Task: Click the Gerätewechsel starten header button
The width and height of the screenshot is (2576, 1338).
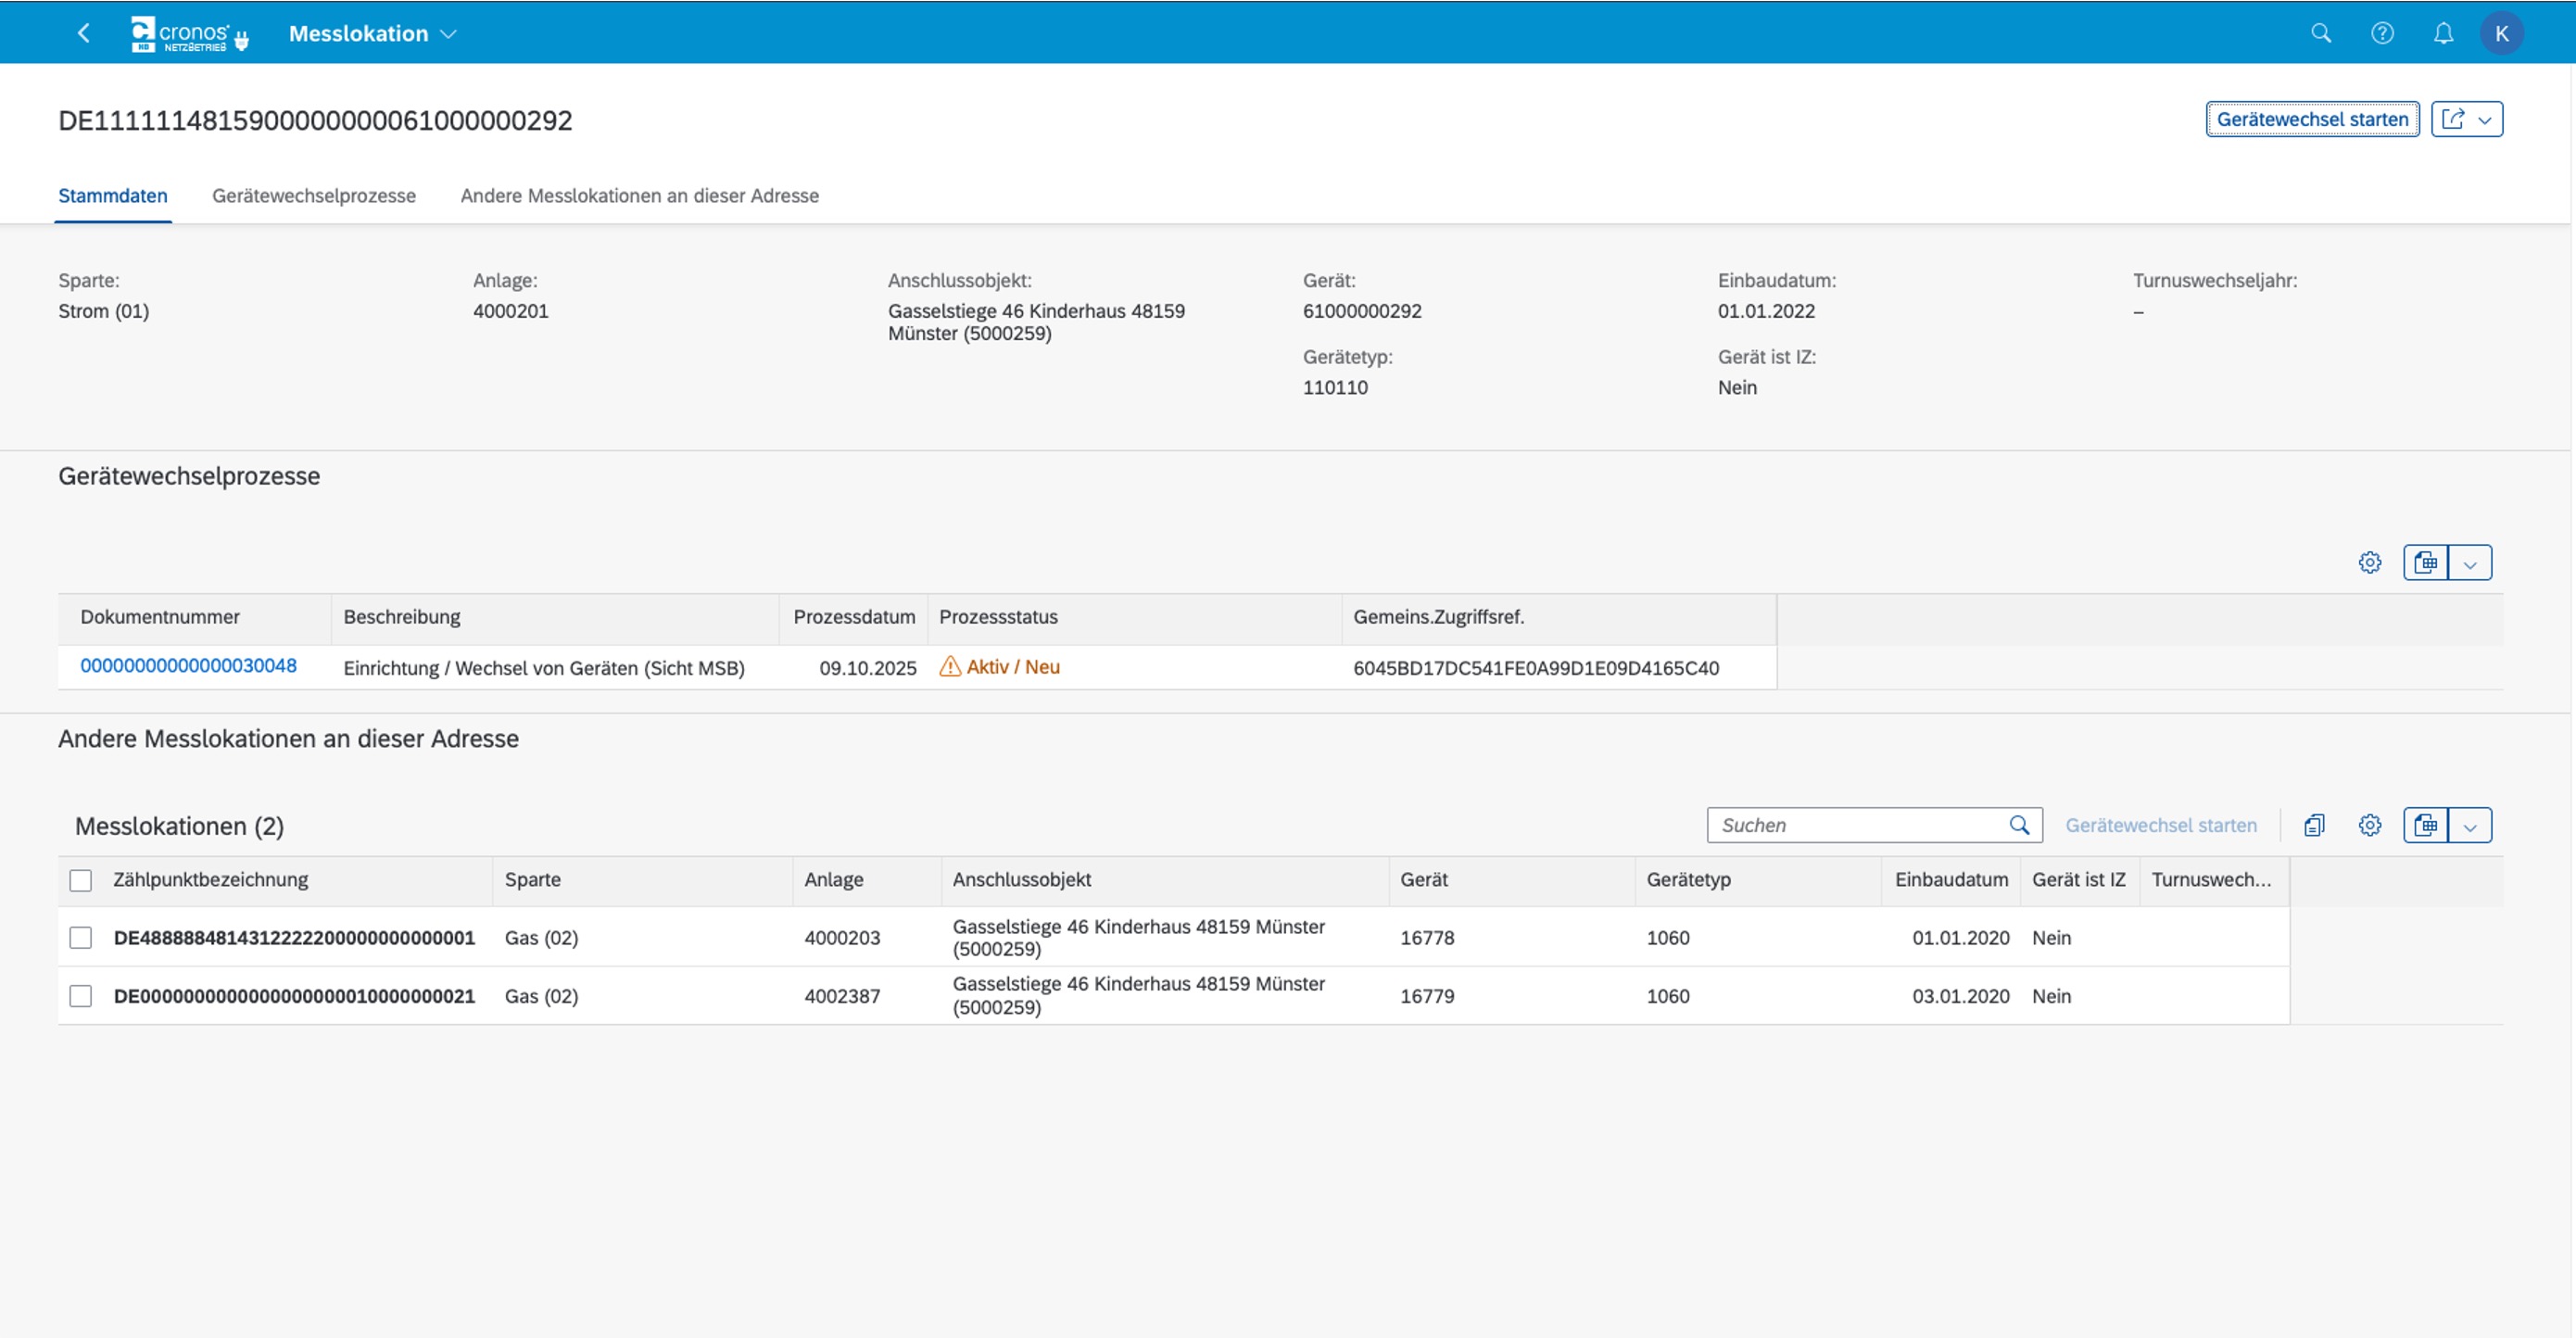Action: [x=2312, y=119]
